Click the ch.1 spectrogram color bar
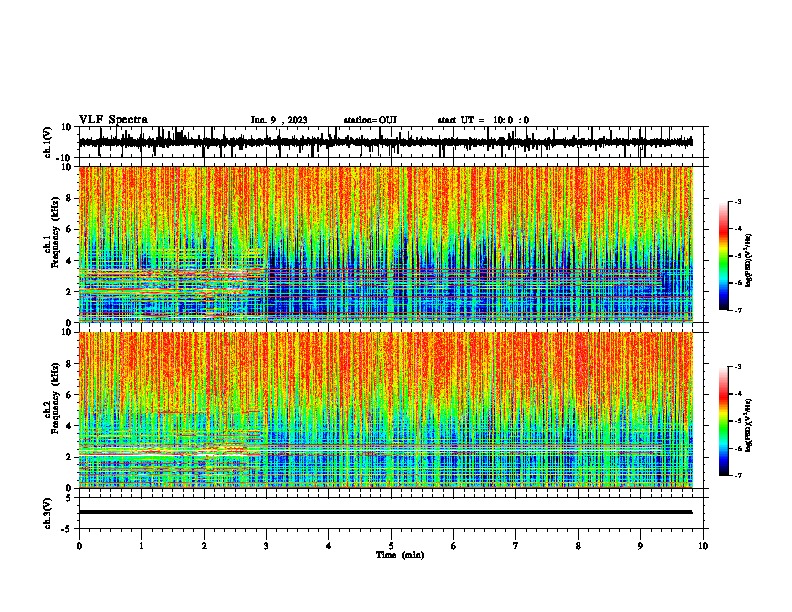Screen dimensions: 792x612 pyautogui.click(x=723, y=256)
